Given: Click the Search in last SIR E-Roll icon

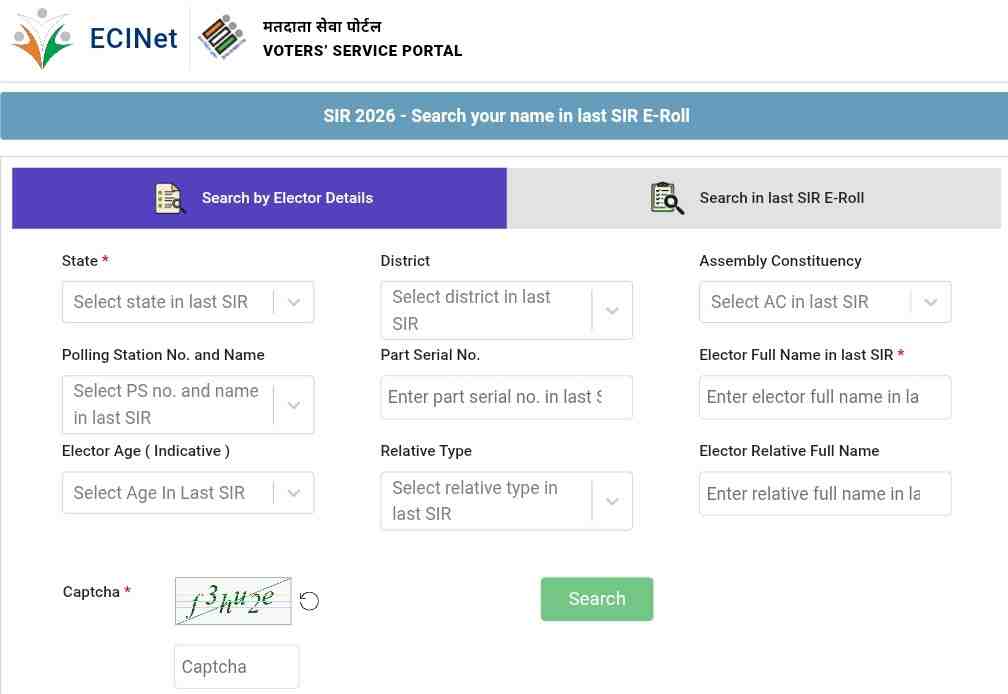Looking at the screenshot, I should coord(667,198).
